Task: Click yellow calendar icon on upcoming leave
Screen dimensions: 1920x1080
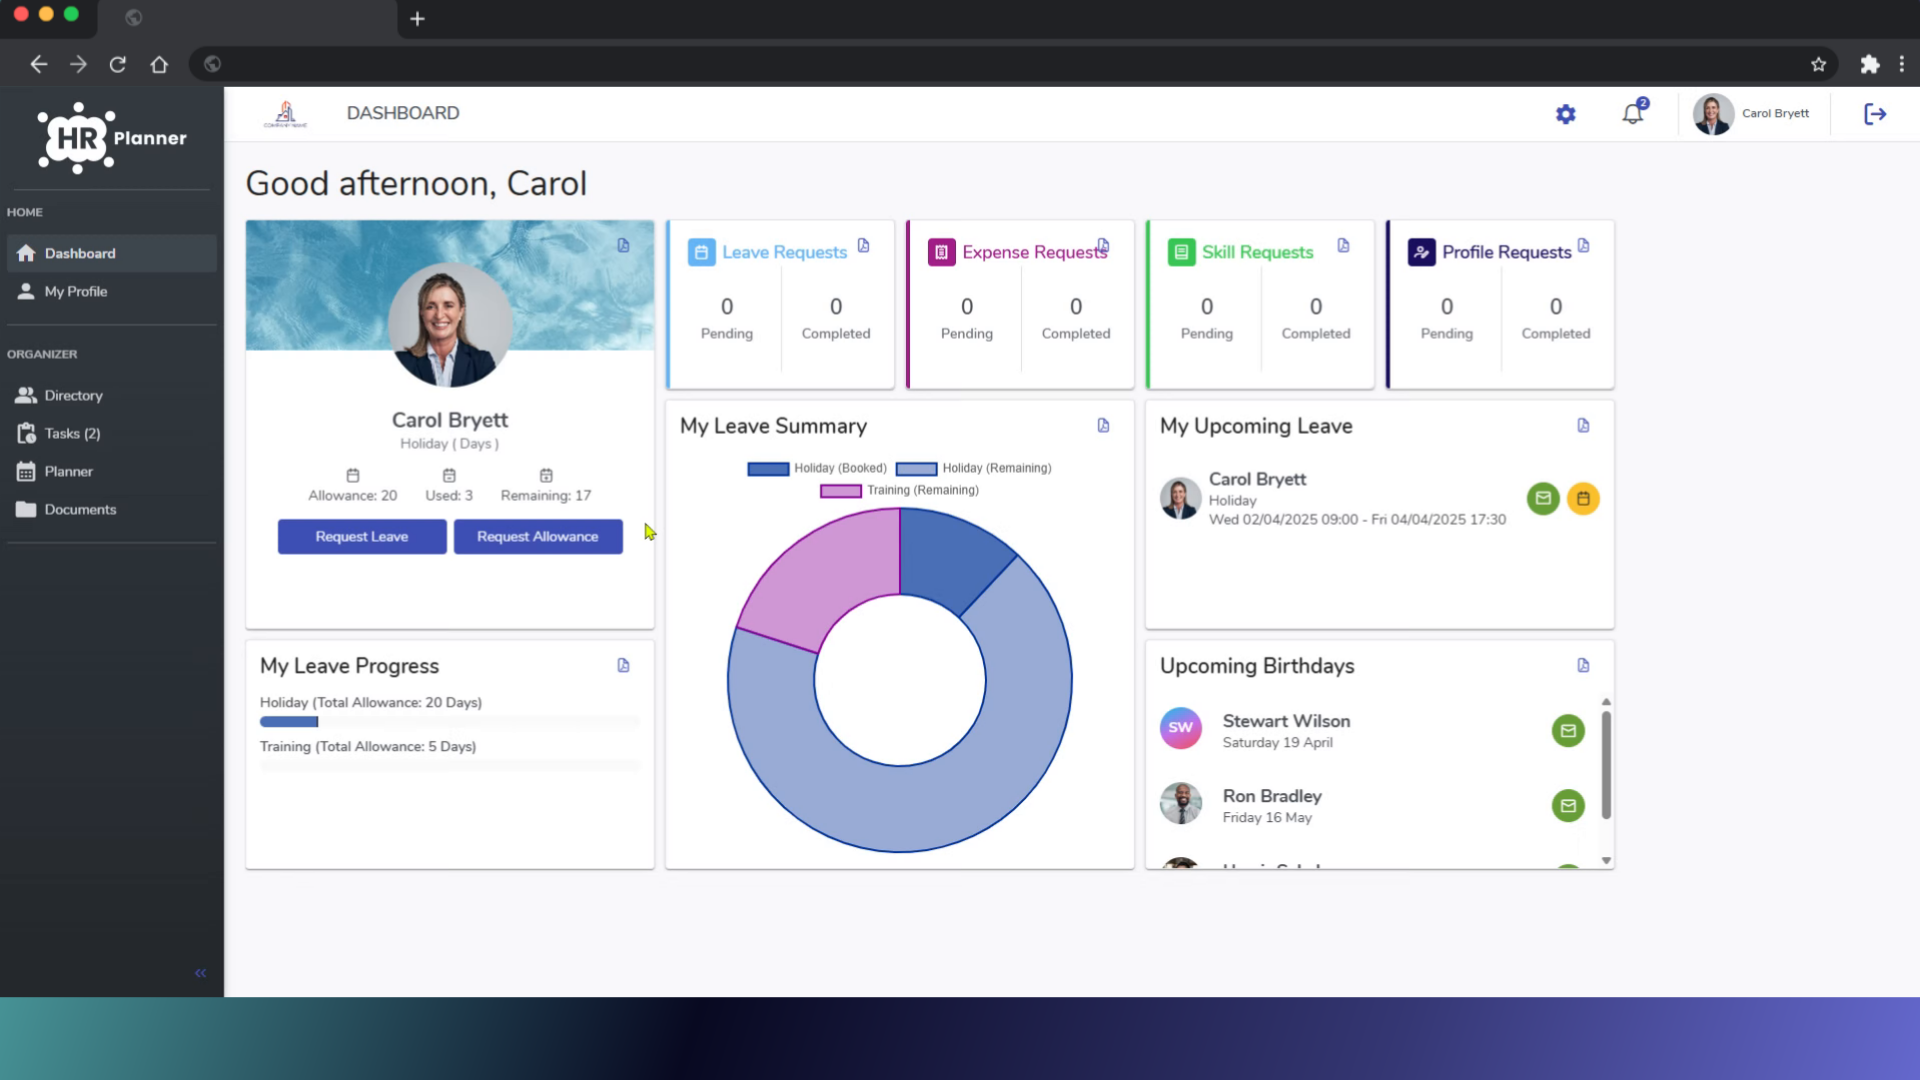Action: click(x=1583, y=498)
